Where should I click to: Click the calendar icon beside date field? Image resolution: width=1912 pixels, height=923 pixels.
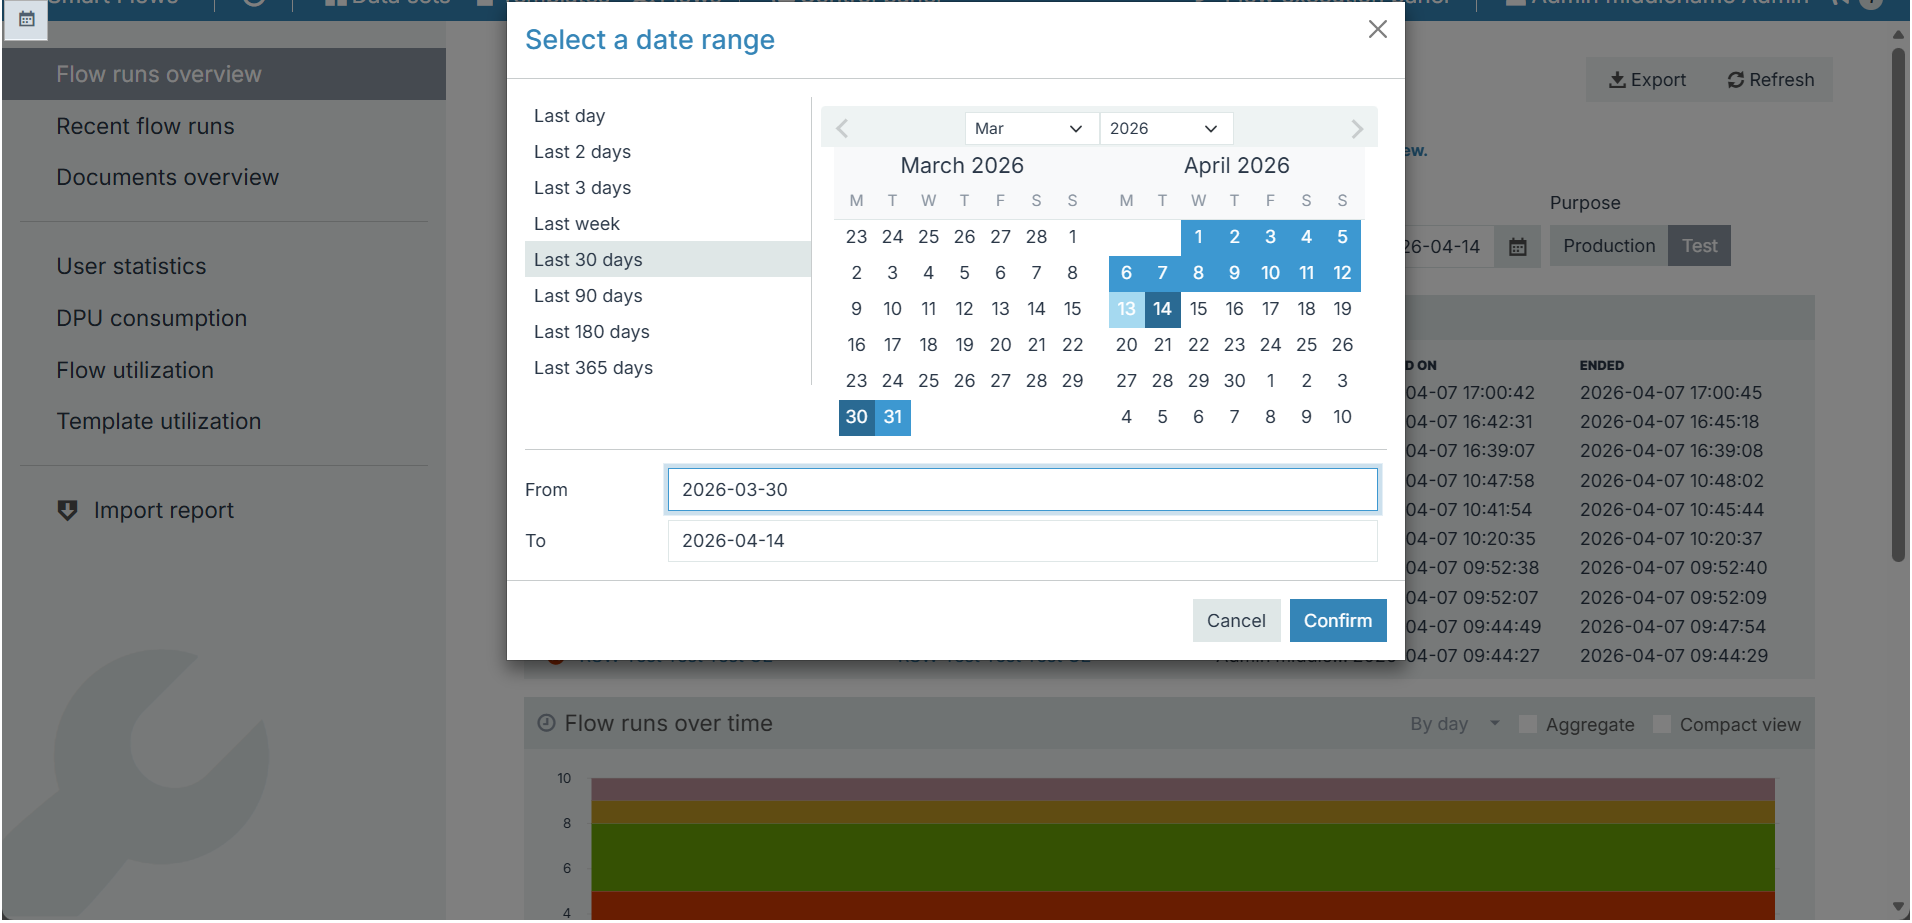1518,246
